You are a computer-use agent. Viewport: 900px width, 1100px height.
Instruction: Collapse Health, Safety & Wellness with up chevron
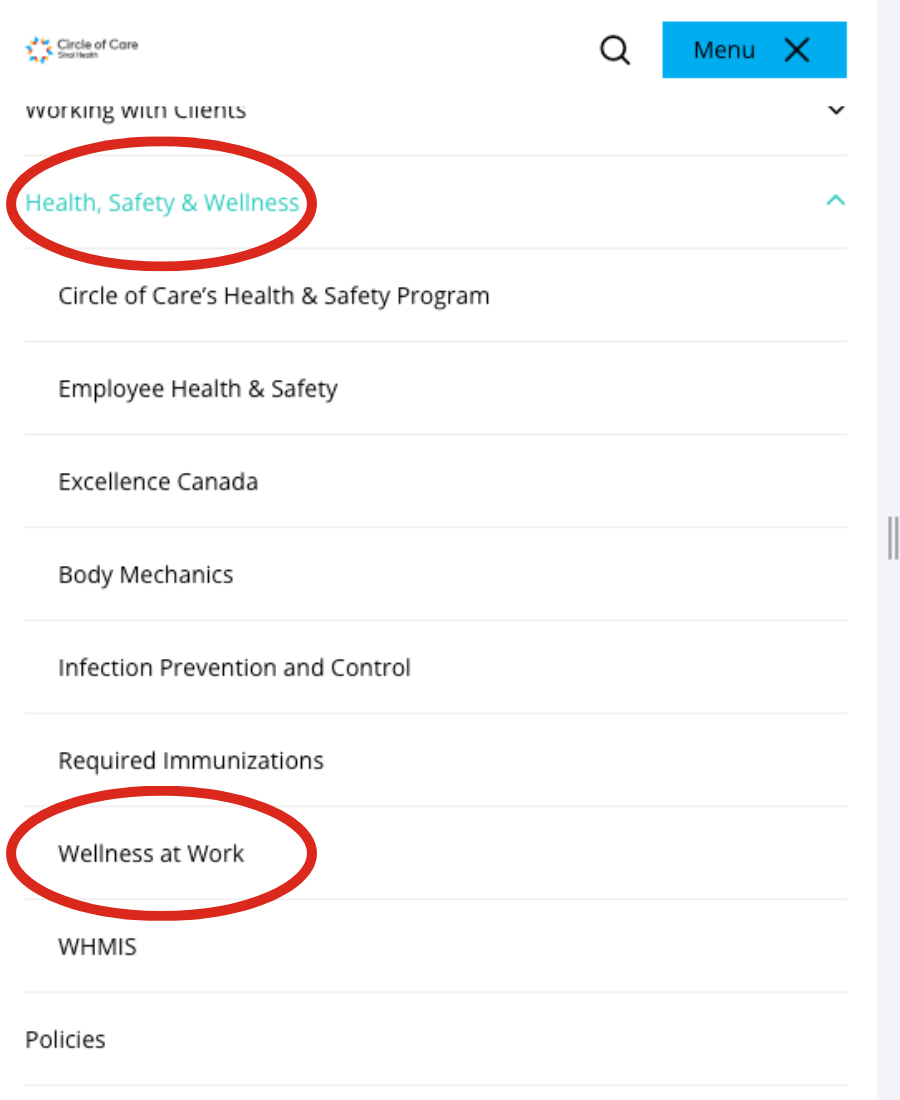[x=835, y=201]
